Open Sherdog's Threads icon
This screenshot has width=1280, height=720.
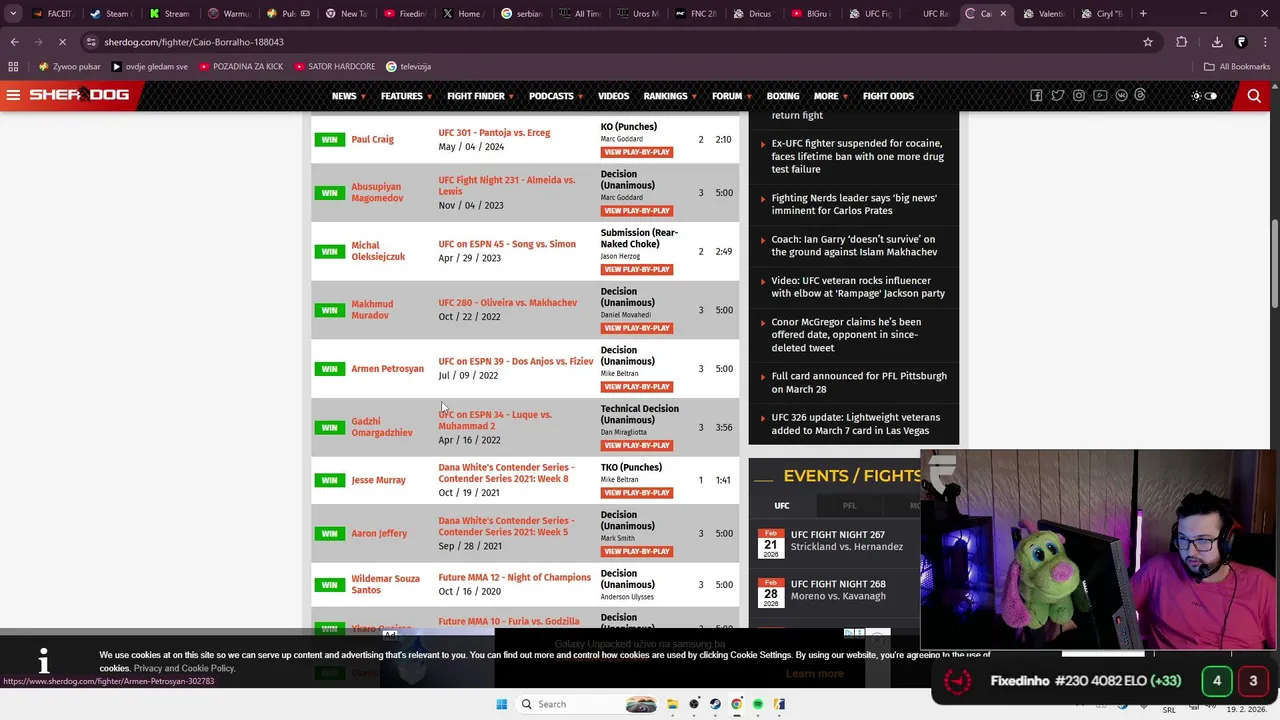1140,96
